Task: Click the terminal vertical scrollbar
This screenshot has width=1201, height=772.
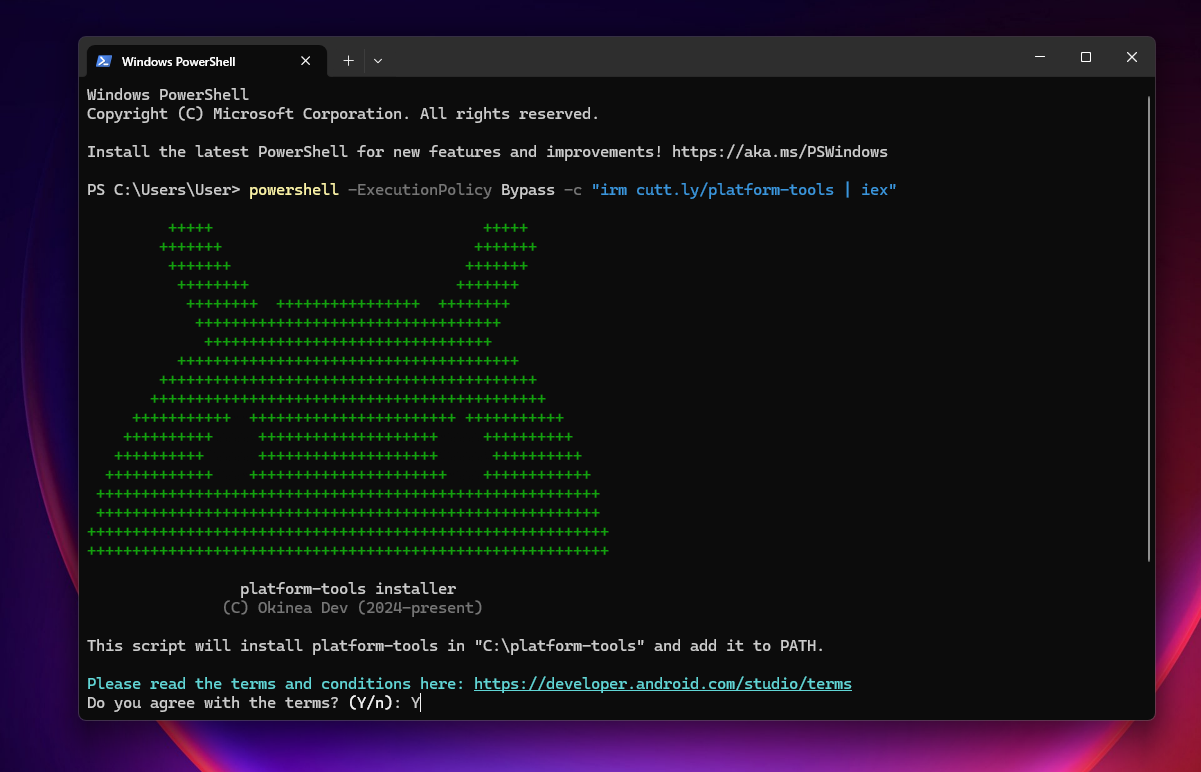Action: point(1149,330)
